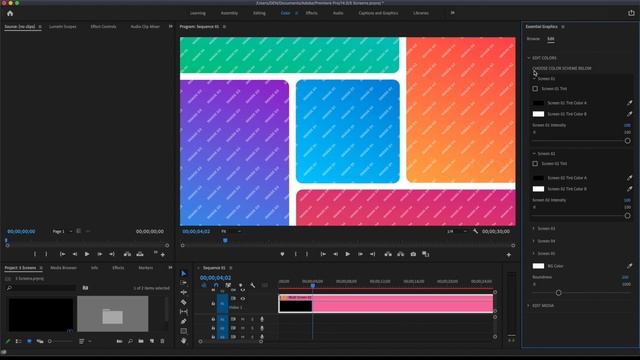
Task: Add marker in Program monitor
Action: (x=282, y=254)
